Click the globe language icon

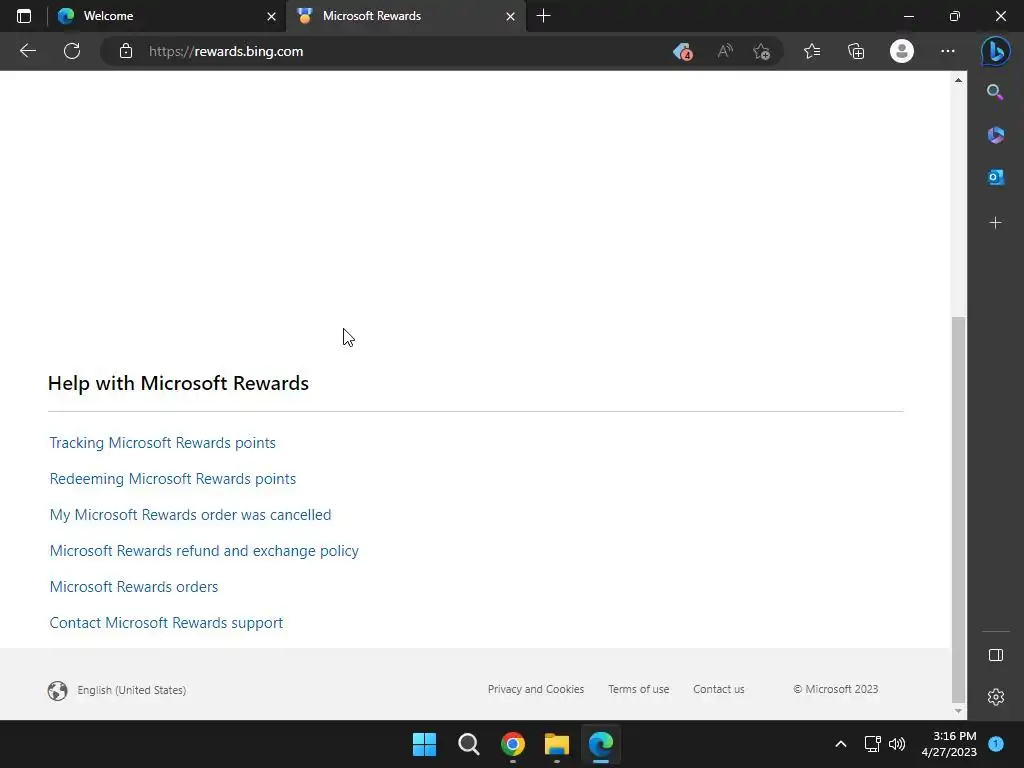coord(57,690)
